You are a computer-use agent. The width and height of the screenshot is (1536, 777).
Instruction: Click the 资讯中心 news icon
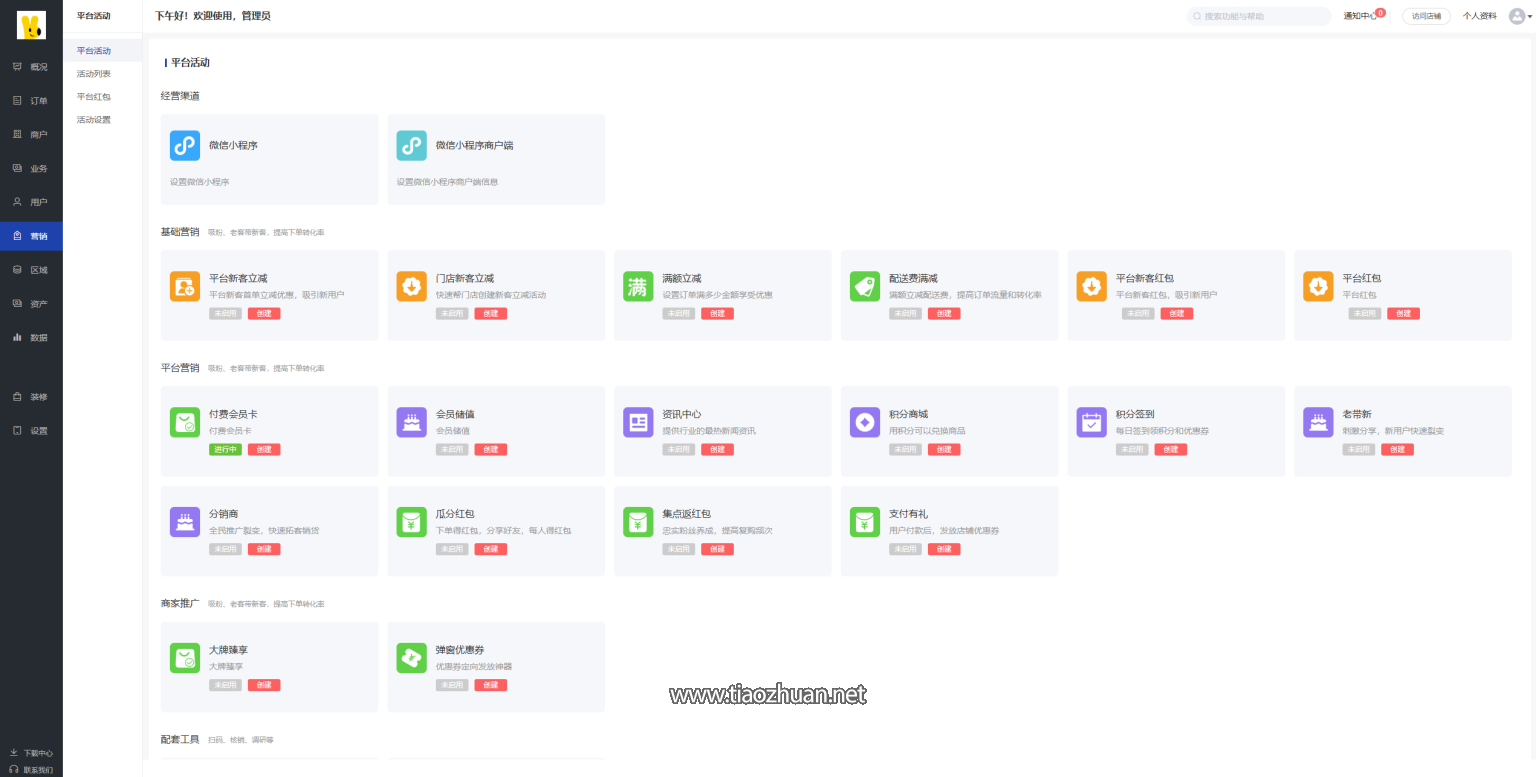coord(638,422)
